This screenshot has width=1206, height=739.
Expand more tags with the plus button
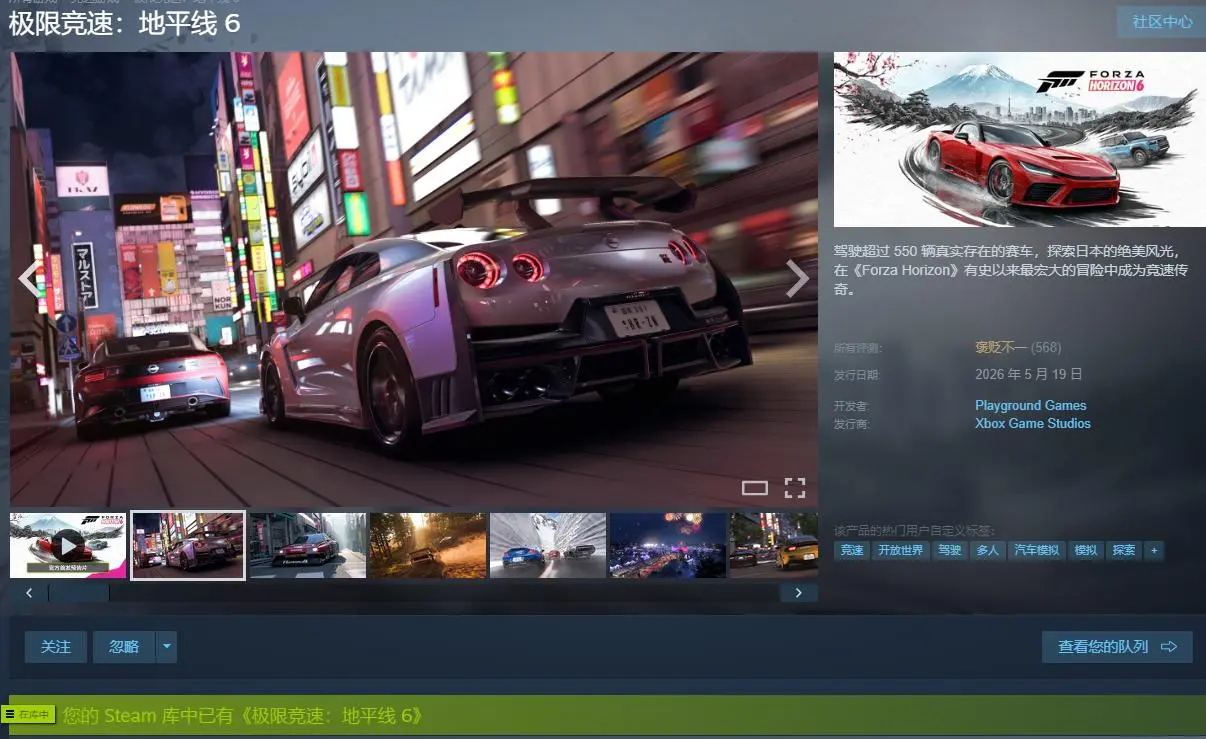[1154, 550]
